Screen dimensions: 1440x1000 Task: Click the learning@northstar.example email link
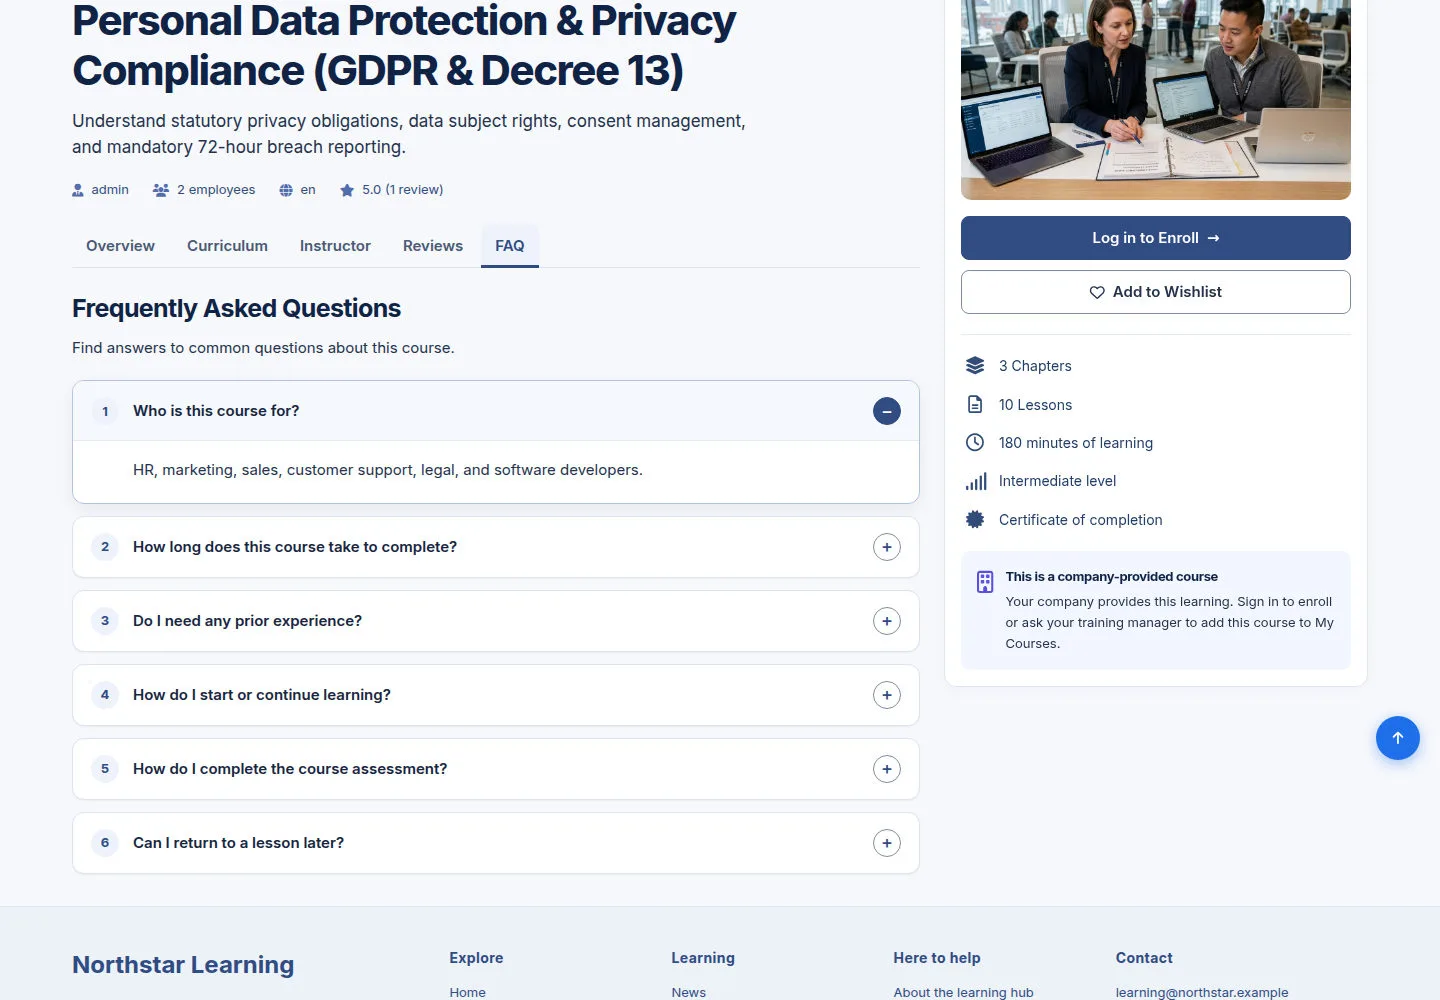click(1202, 992)
